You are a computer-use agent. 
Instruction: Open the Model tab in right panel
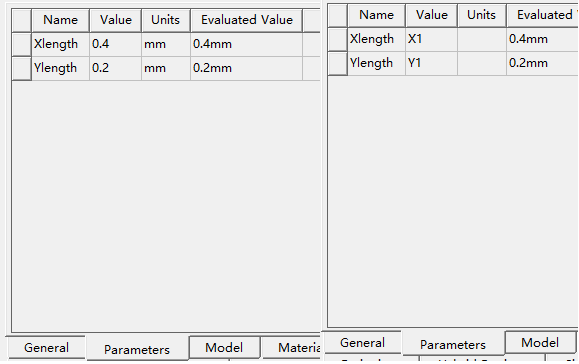tap(540, 343)
